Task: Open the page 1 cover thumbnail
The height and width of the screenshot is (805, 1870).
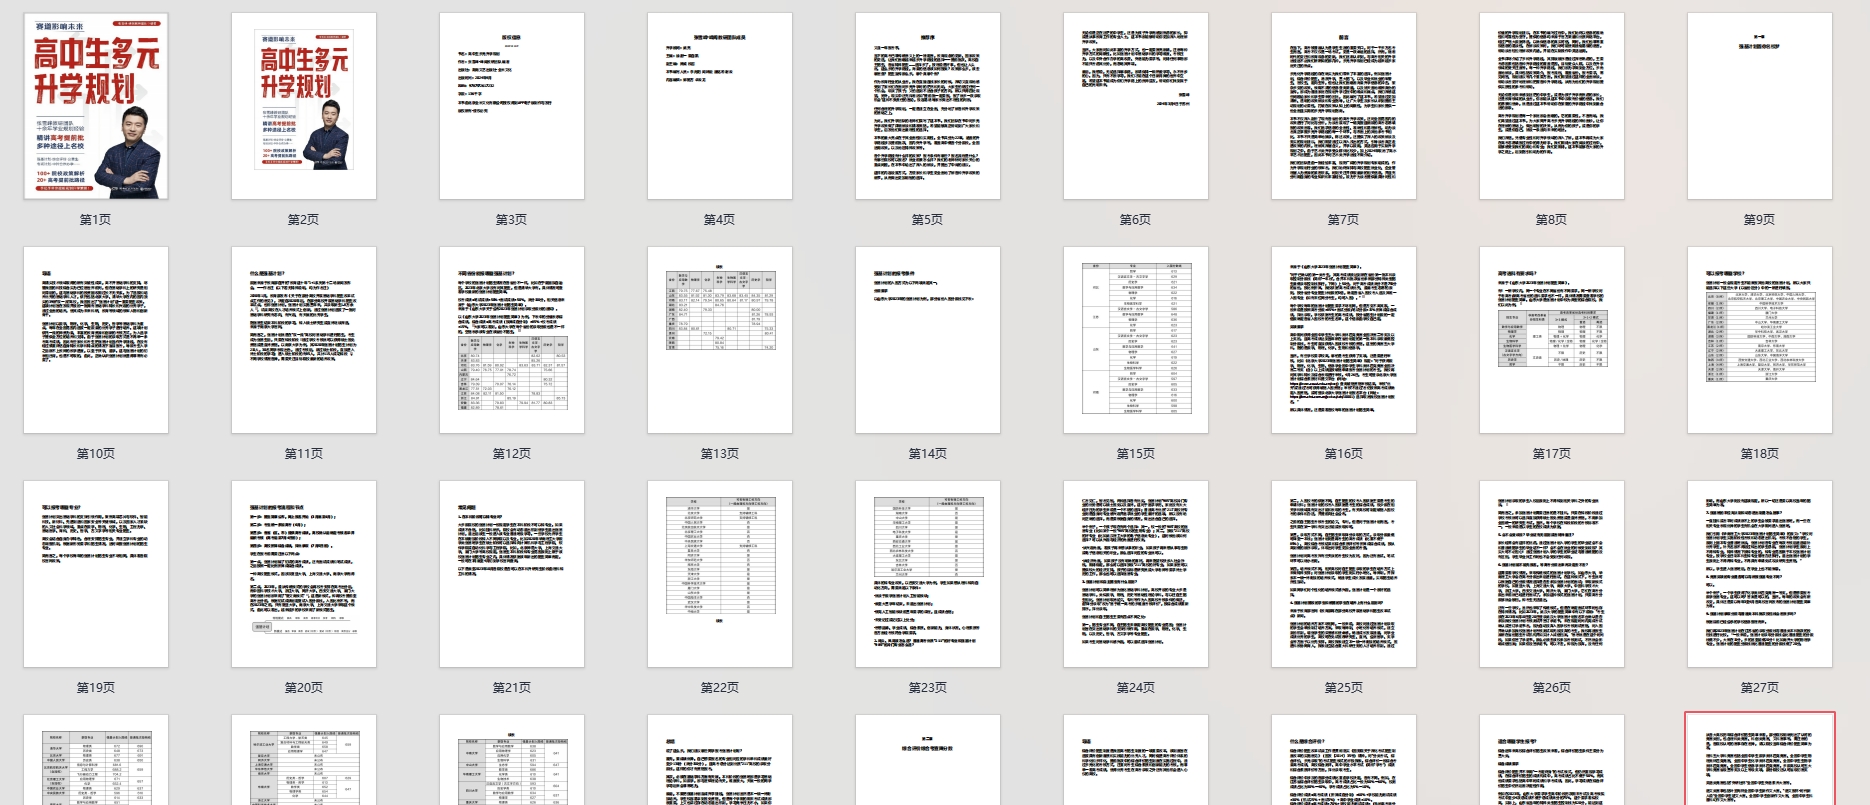Action: pos(96,106)
